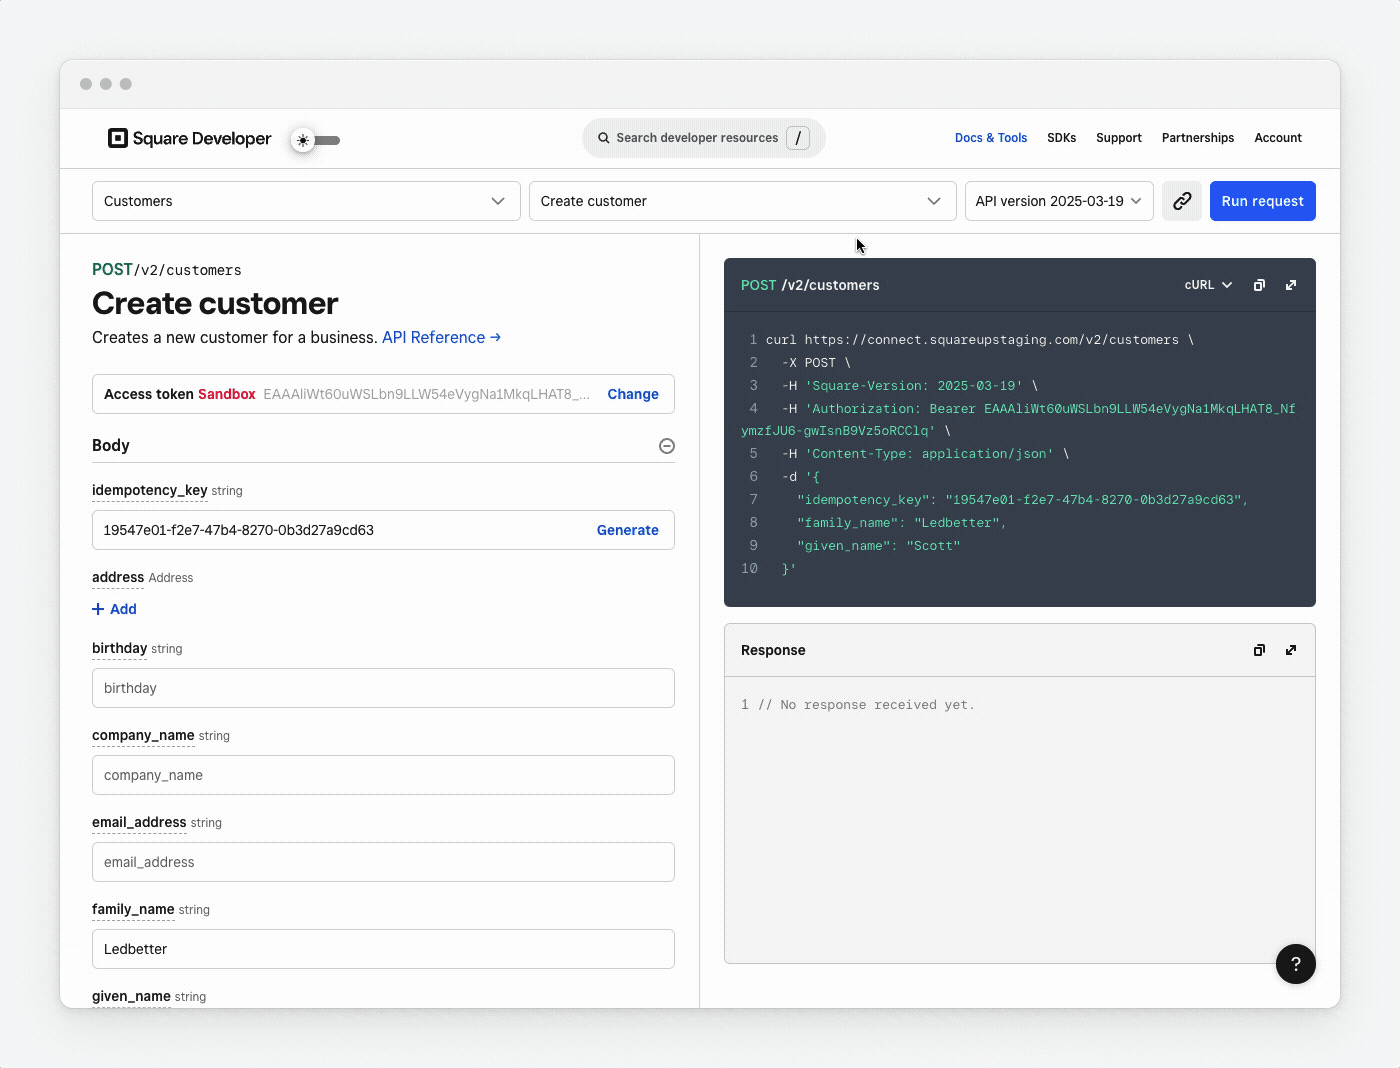
Task: Expand the Response panel fullscreen
Action: [1291, 650]
